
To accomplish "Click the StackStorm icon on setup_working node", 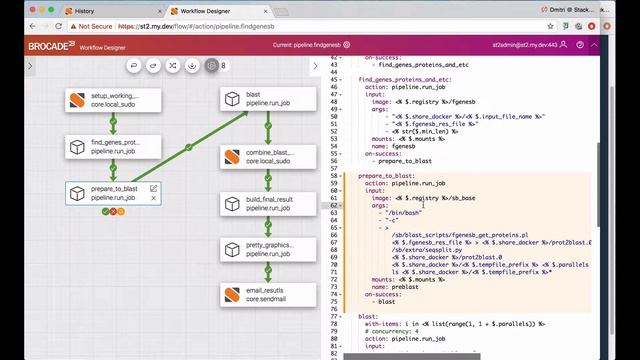I will pos(77,100).
